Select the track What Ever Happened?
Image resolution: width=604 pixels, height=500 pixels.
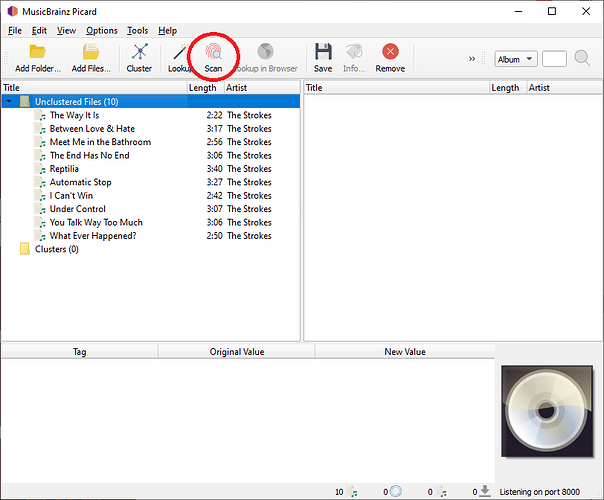coord(93,236)
